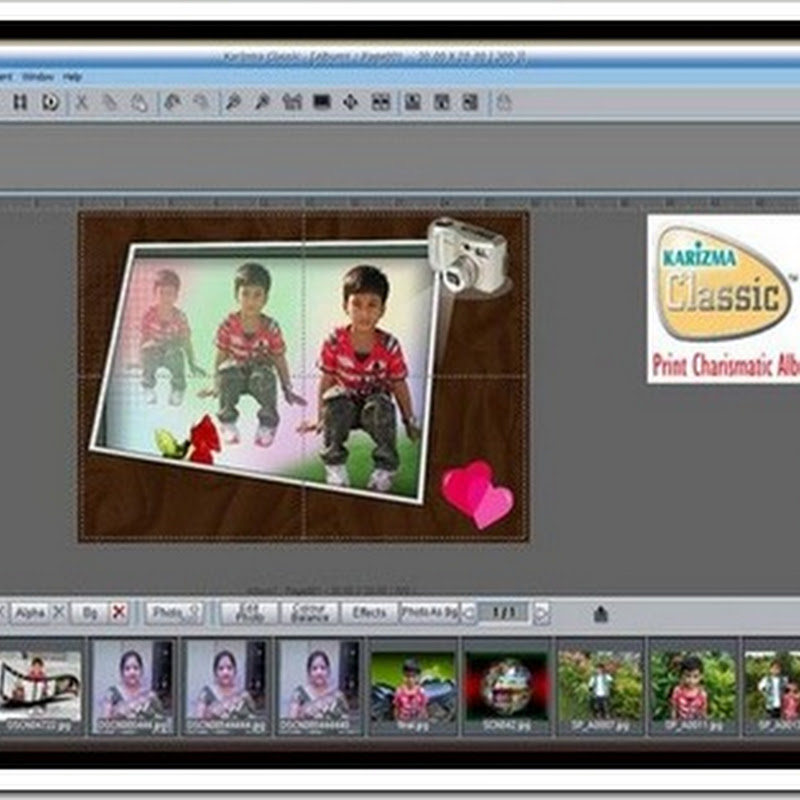The width and height of the screenshot is (800, 800).
Task: Click the four-squares grid toolbar icon
Action: 381,102
